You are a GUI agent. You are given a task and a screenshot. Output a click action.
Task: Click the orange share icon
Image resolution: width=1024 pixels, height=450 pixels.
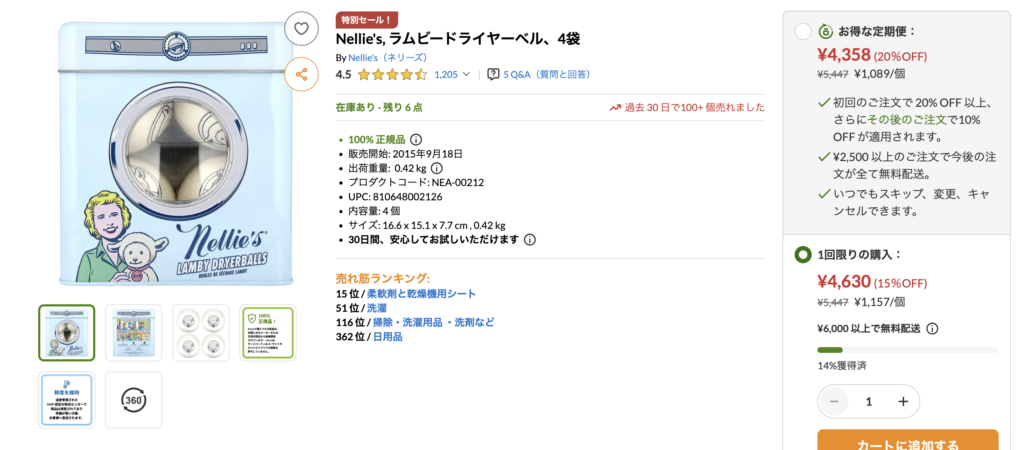[x=301, y=73]
